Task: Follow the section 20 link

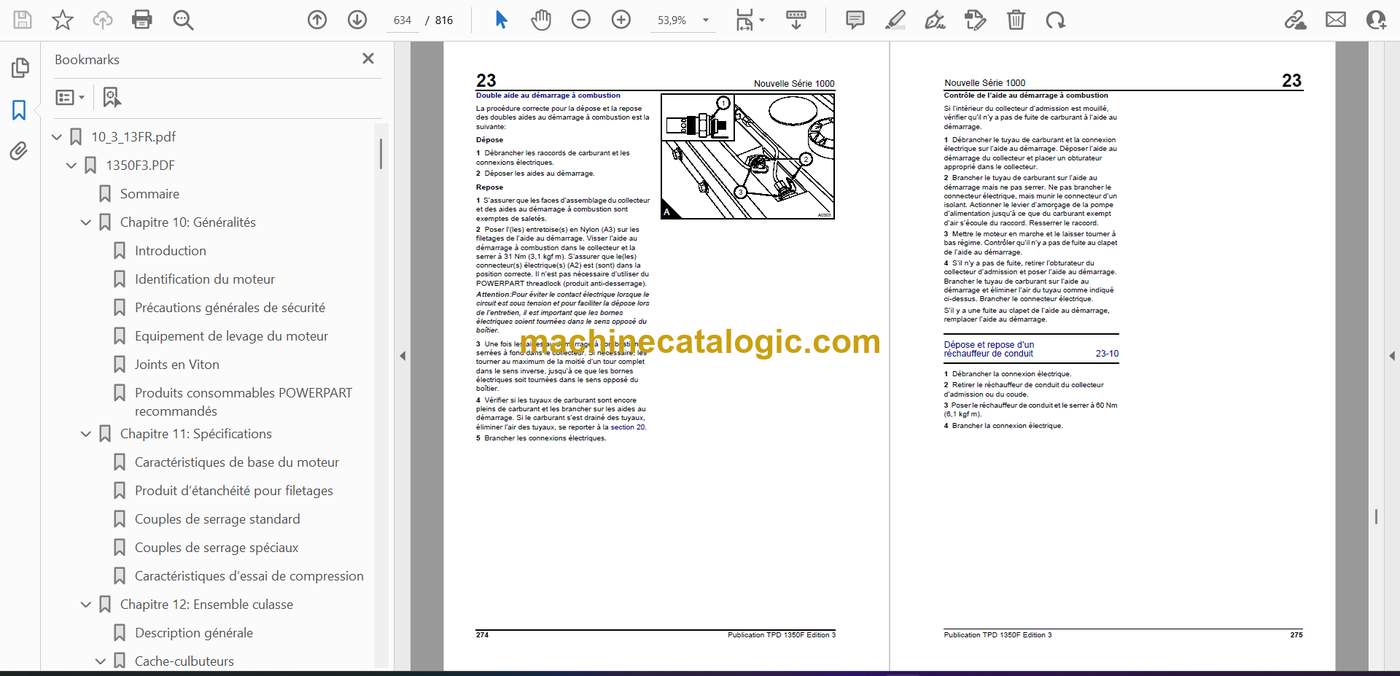Action: (x=628, y=427)
